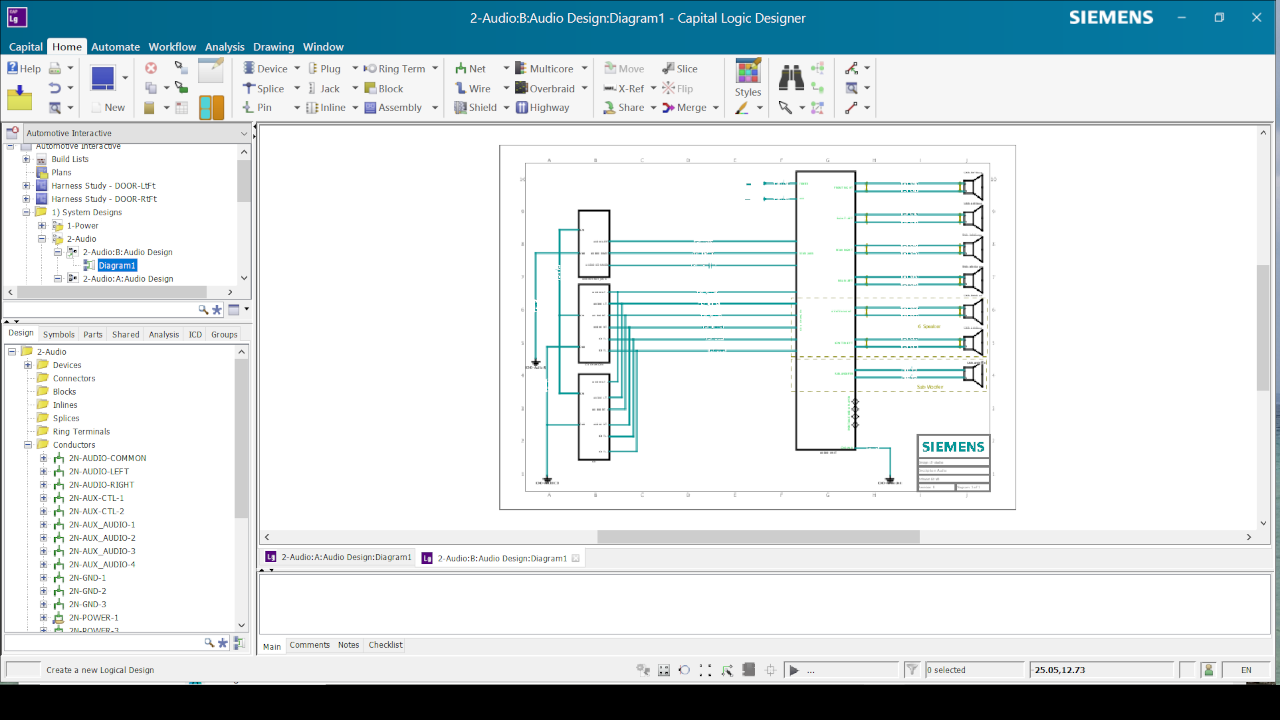Switch to the Symbols panel tab
Screen dimensions: 1280x720
pyautogui.click(x=58, y=335)
